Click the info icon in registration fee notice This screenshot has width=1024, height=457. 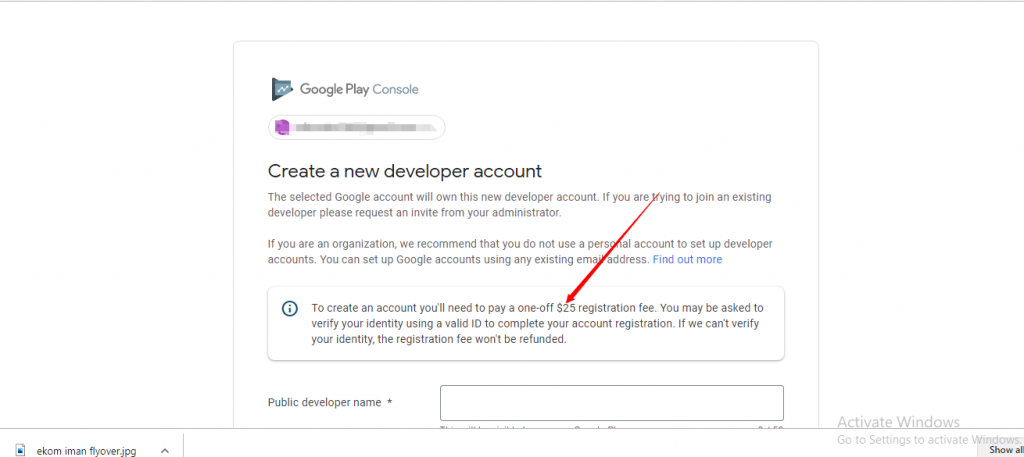point(290,308)
